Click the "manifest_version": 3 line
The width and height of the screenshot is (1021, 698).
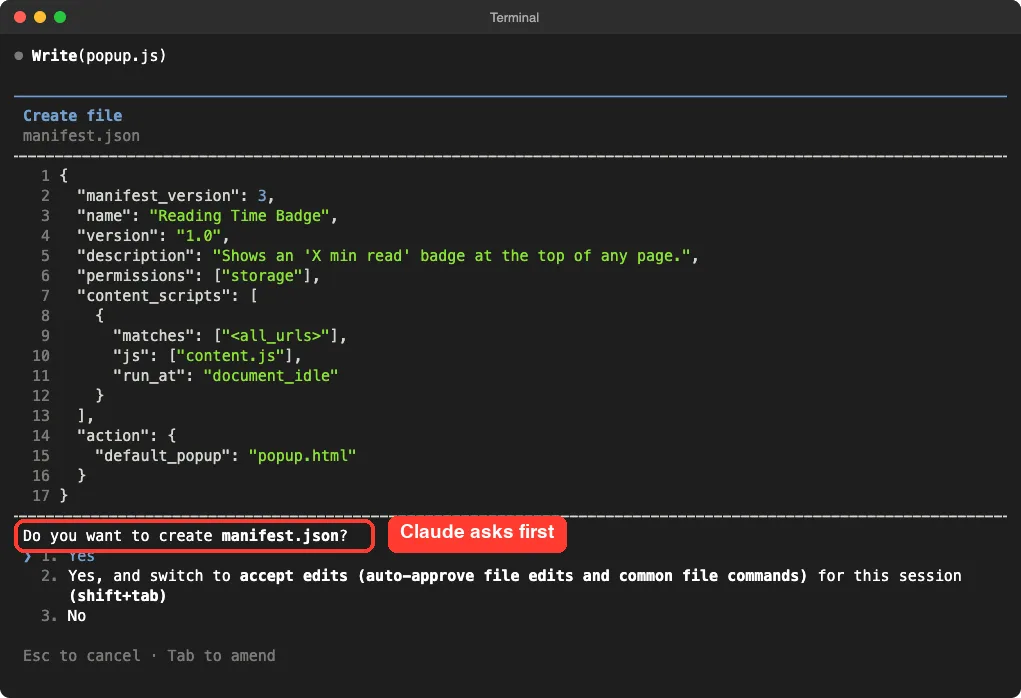click(176, 196)
